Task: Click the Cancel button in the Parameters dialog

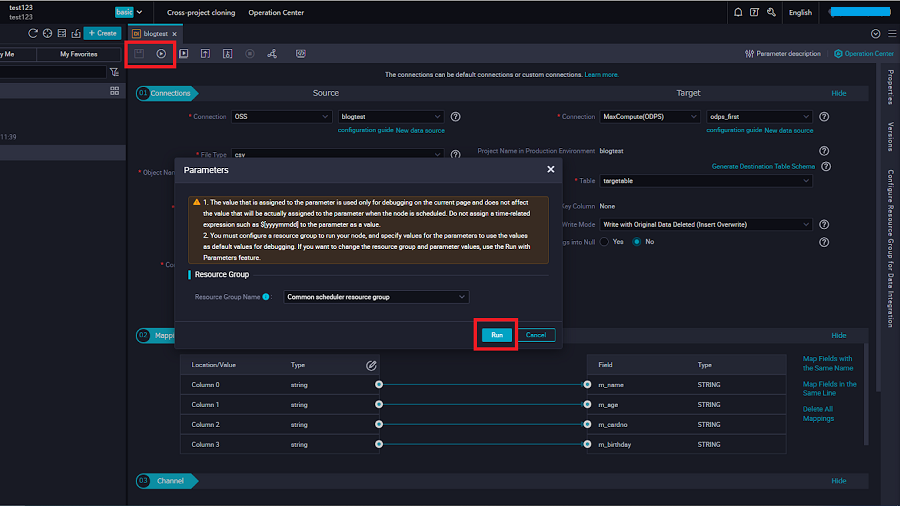Action: coord(536,335)
